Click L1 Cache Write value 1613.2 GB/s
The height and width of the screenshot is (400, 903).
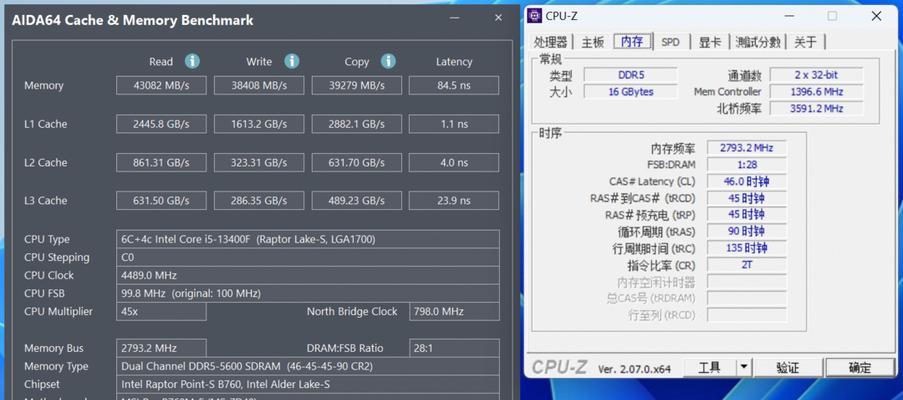(259, 124)
